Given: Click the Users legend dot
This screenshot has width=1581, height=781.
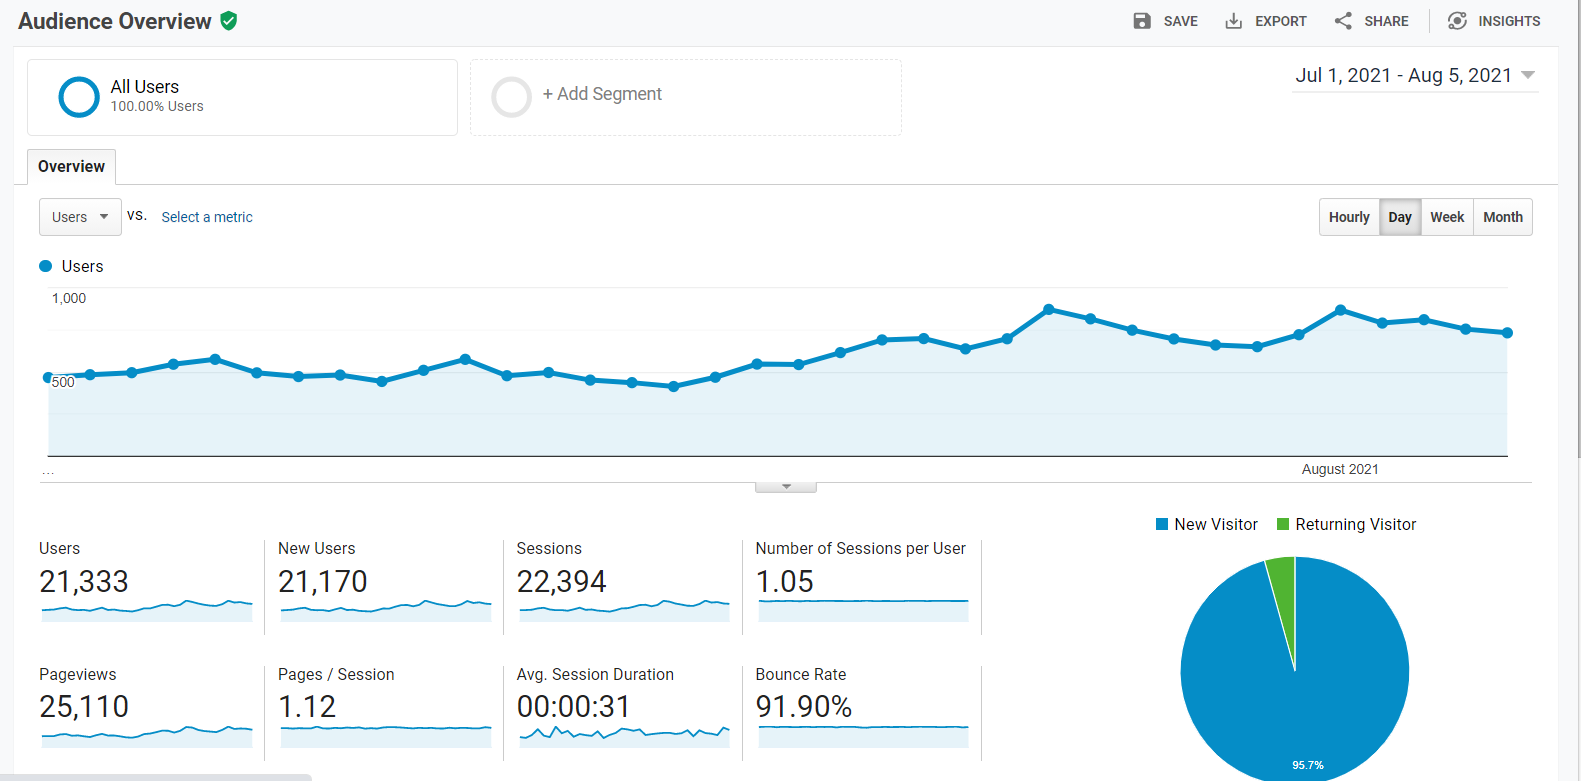Looking at the screenshot, I should click(45, 266).
